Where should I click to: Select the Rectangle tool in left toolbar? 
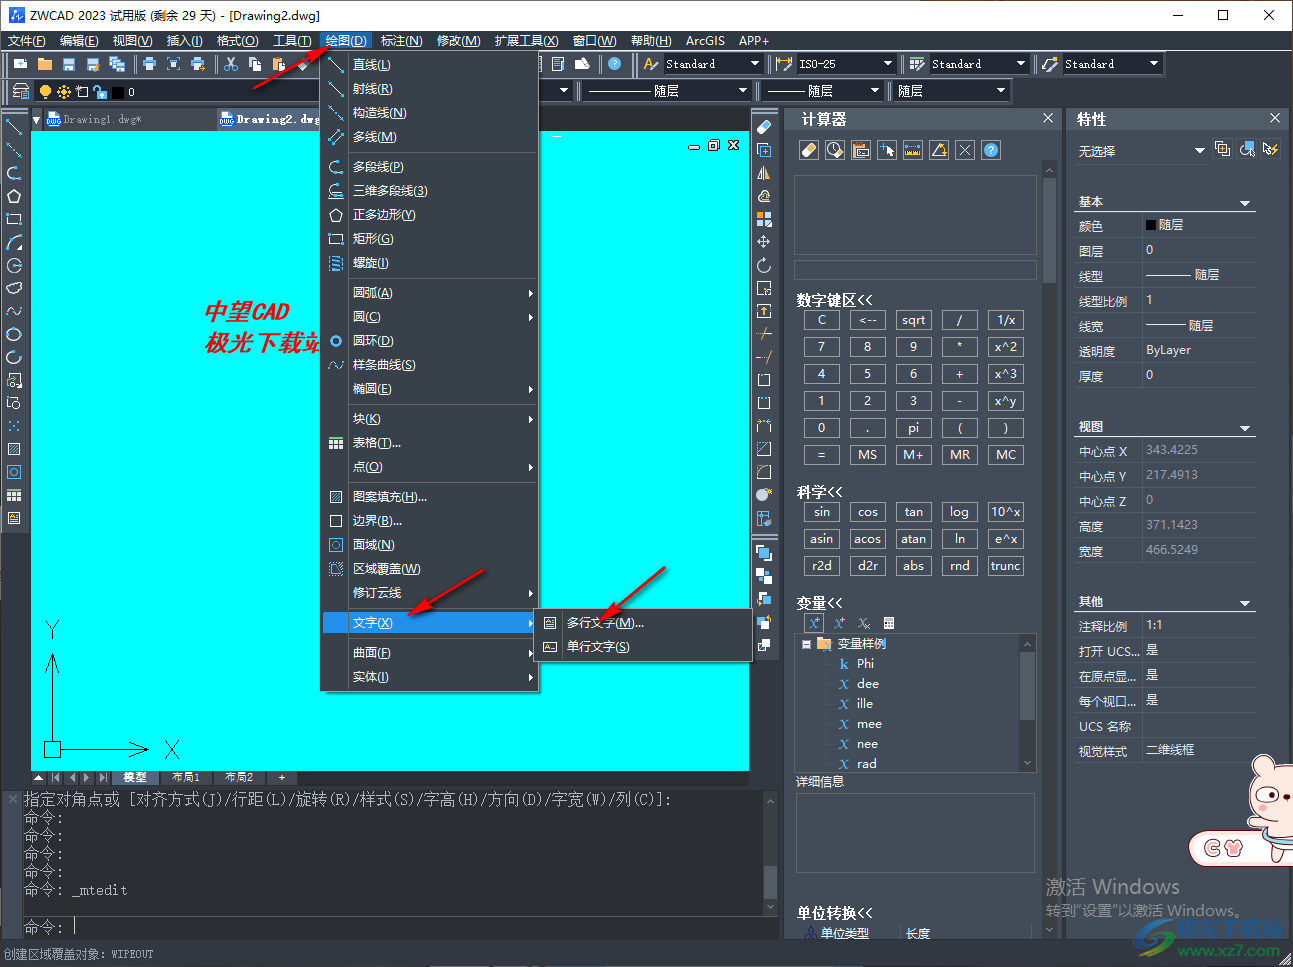coord(14,219)
